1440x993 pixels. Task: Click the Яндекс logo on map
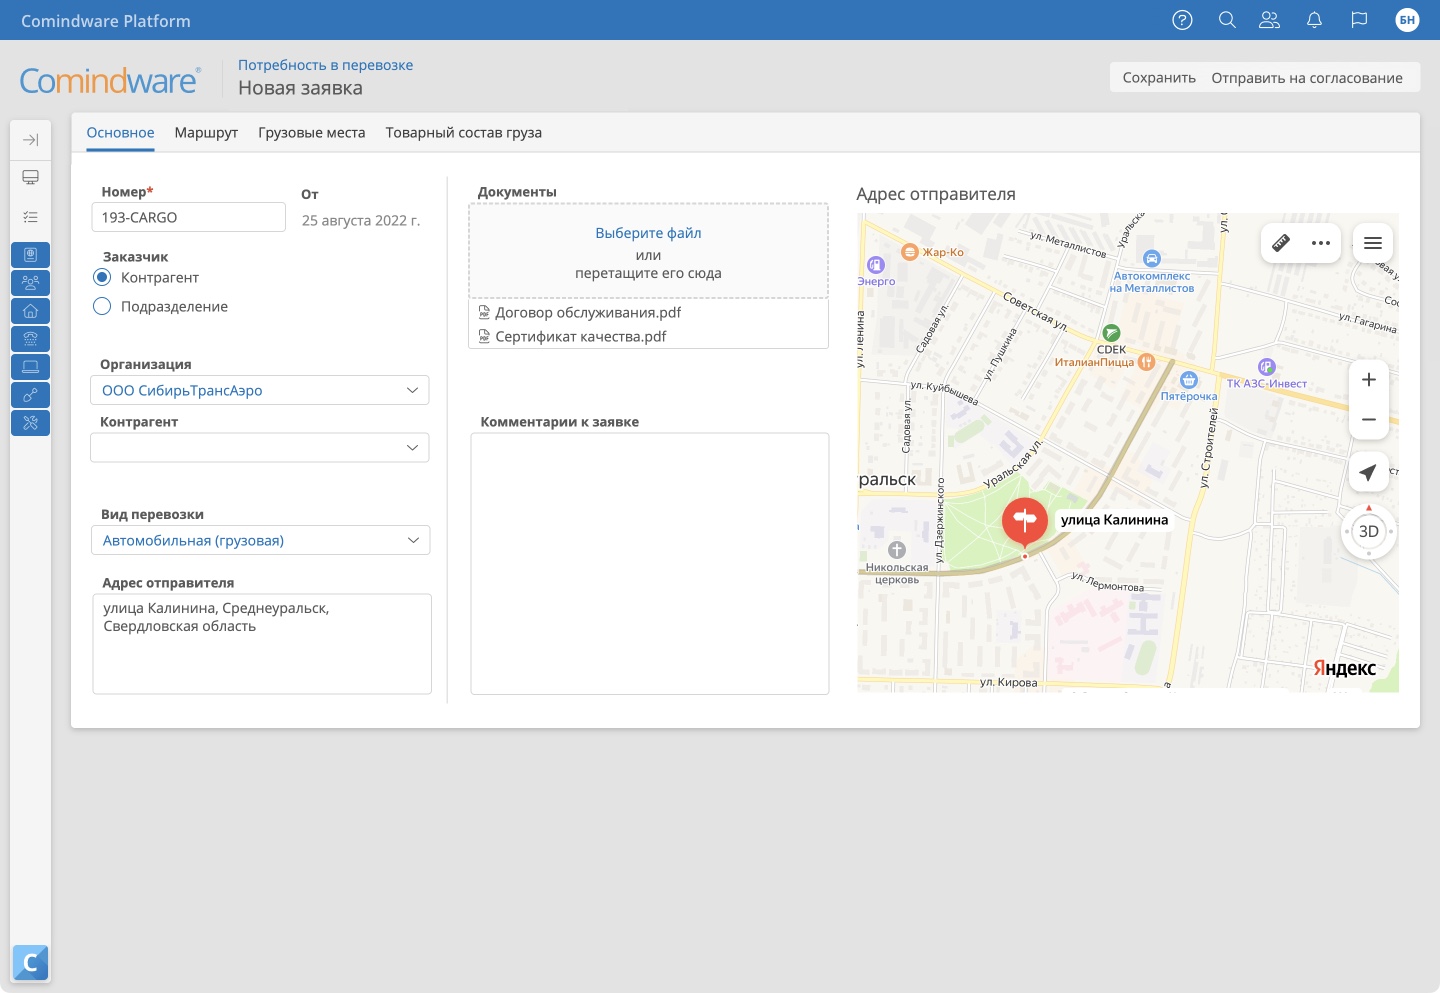pos(1345,668)
